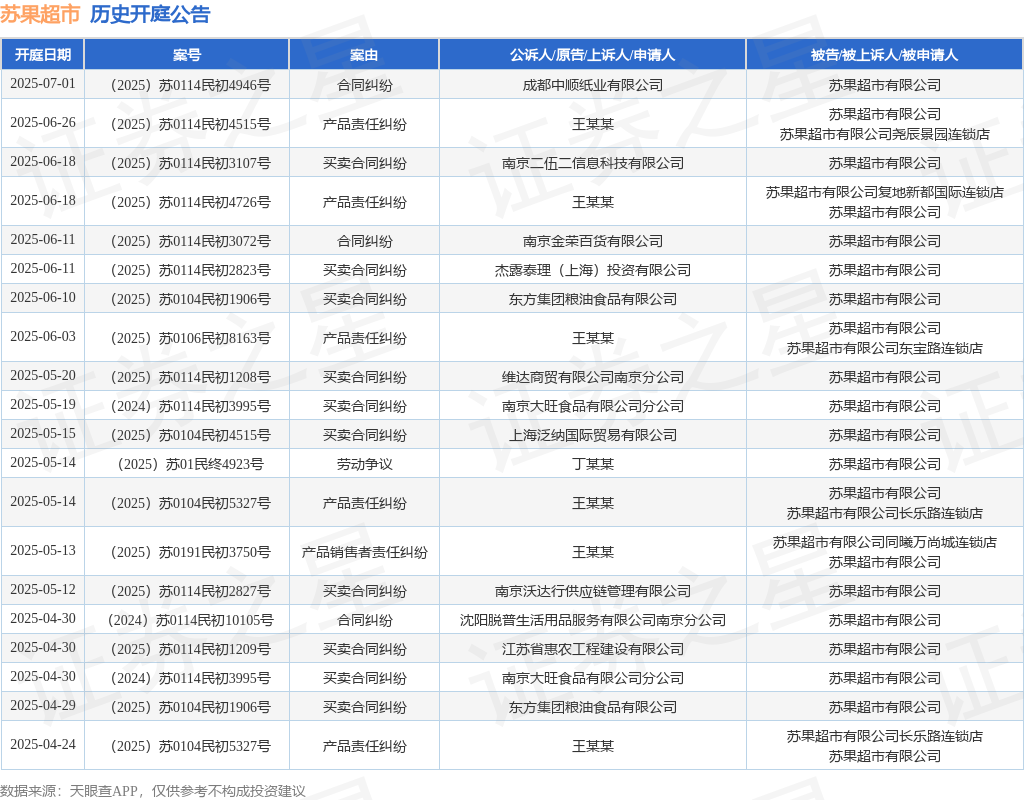Select the 历史开庭公告 heading
This screenshot has height=800, width=1024.
tap(150, 14)
